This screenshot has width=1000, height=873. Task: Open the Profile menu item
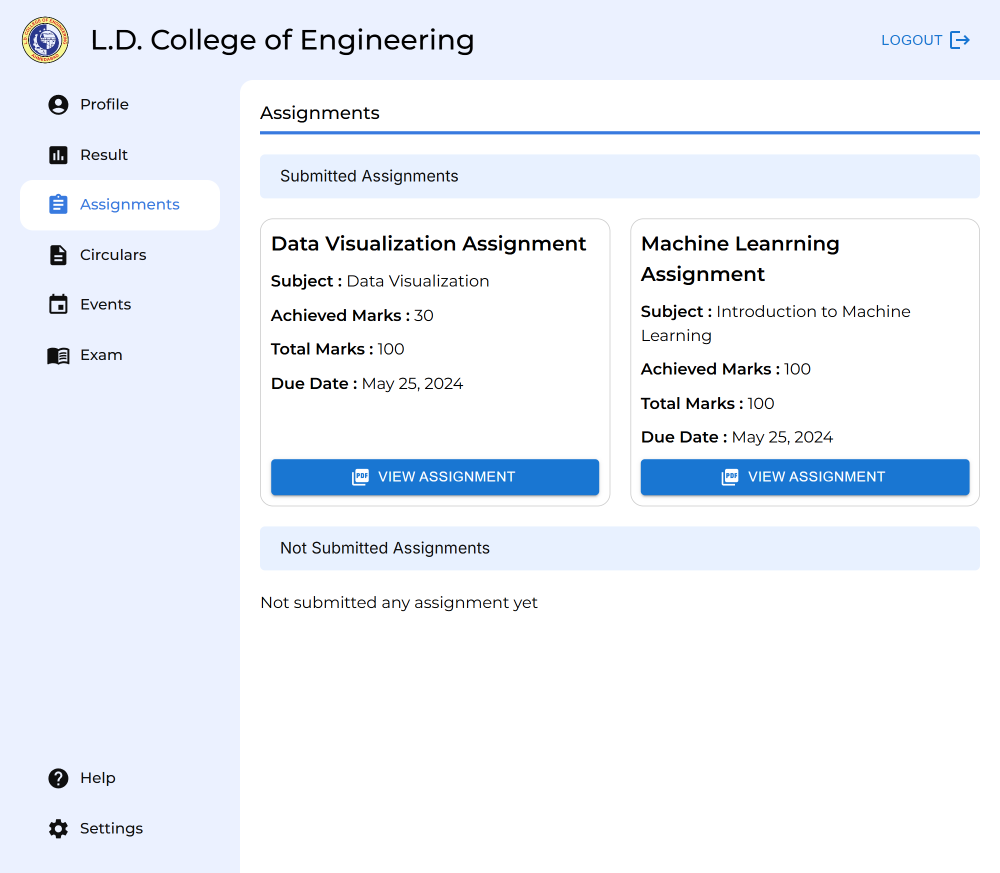click(104, 105)
